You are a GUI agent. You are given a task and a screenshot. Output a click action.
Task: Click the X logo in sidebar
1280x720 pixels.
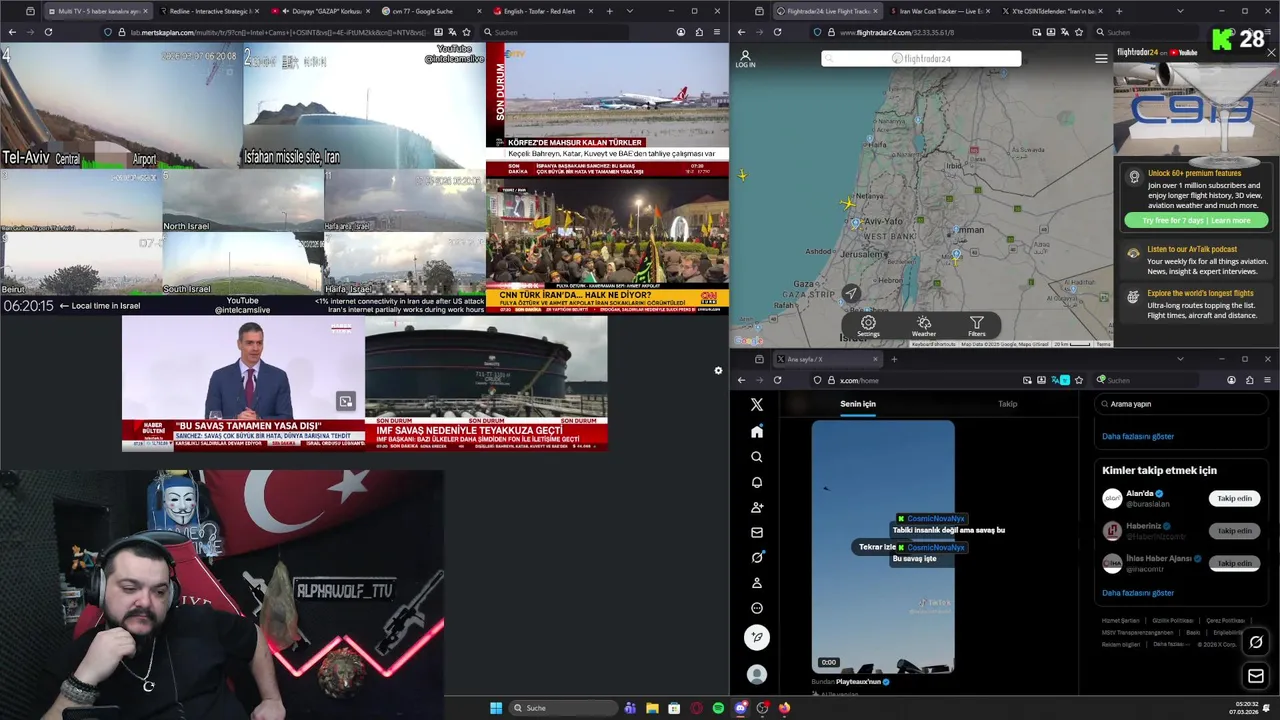coord(757,404)
